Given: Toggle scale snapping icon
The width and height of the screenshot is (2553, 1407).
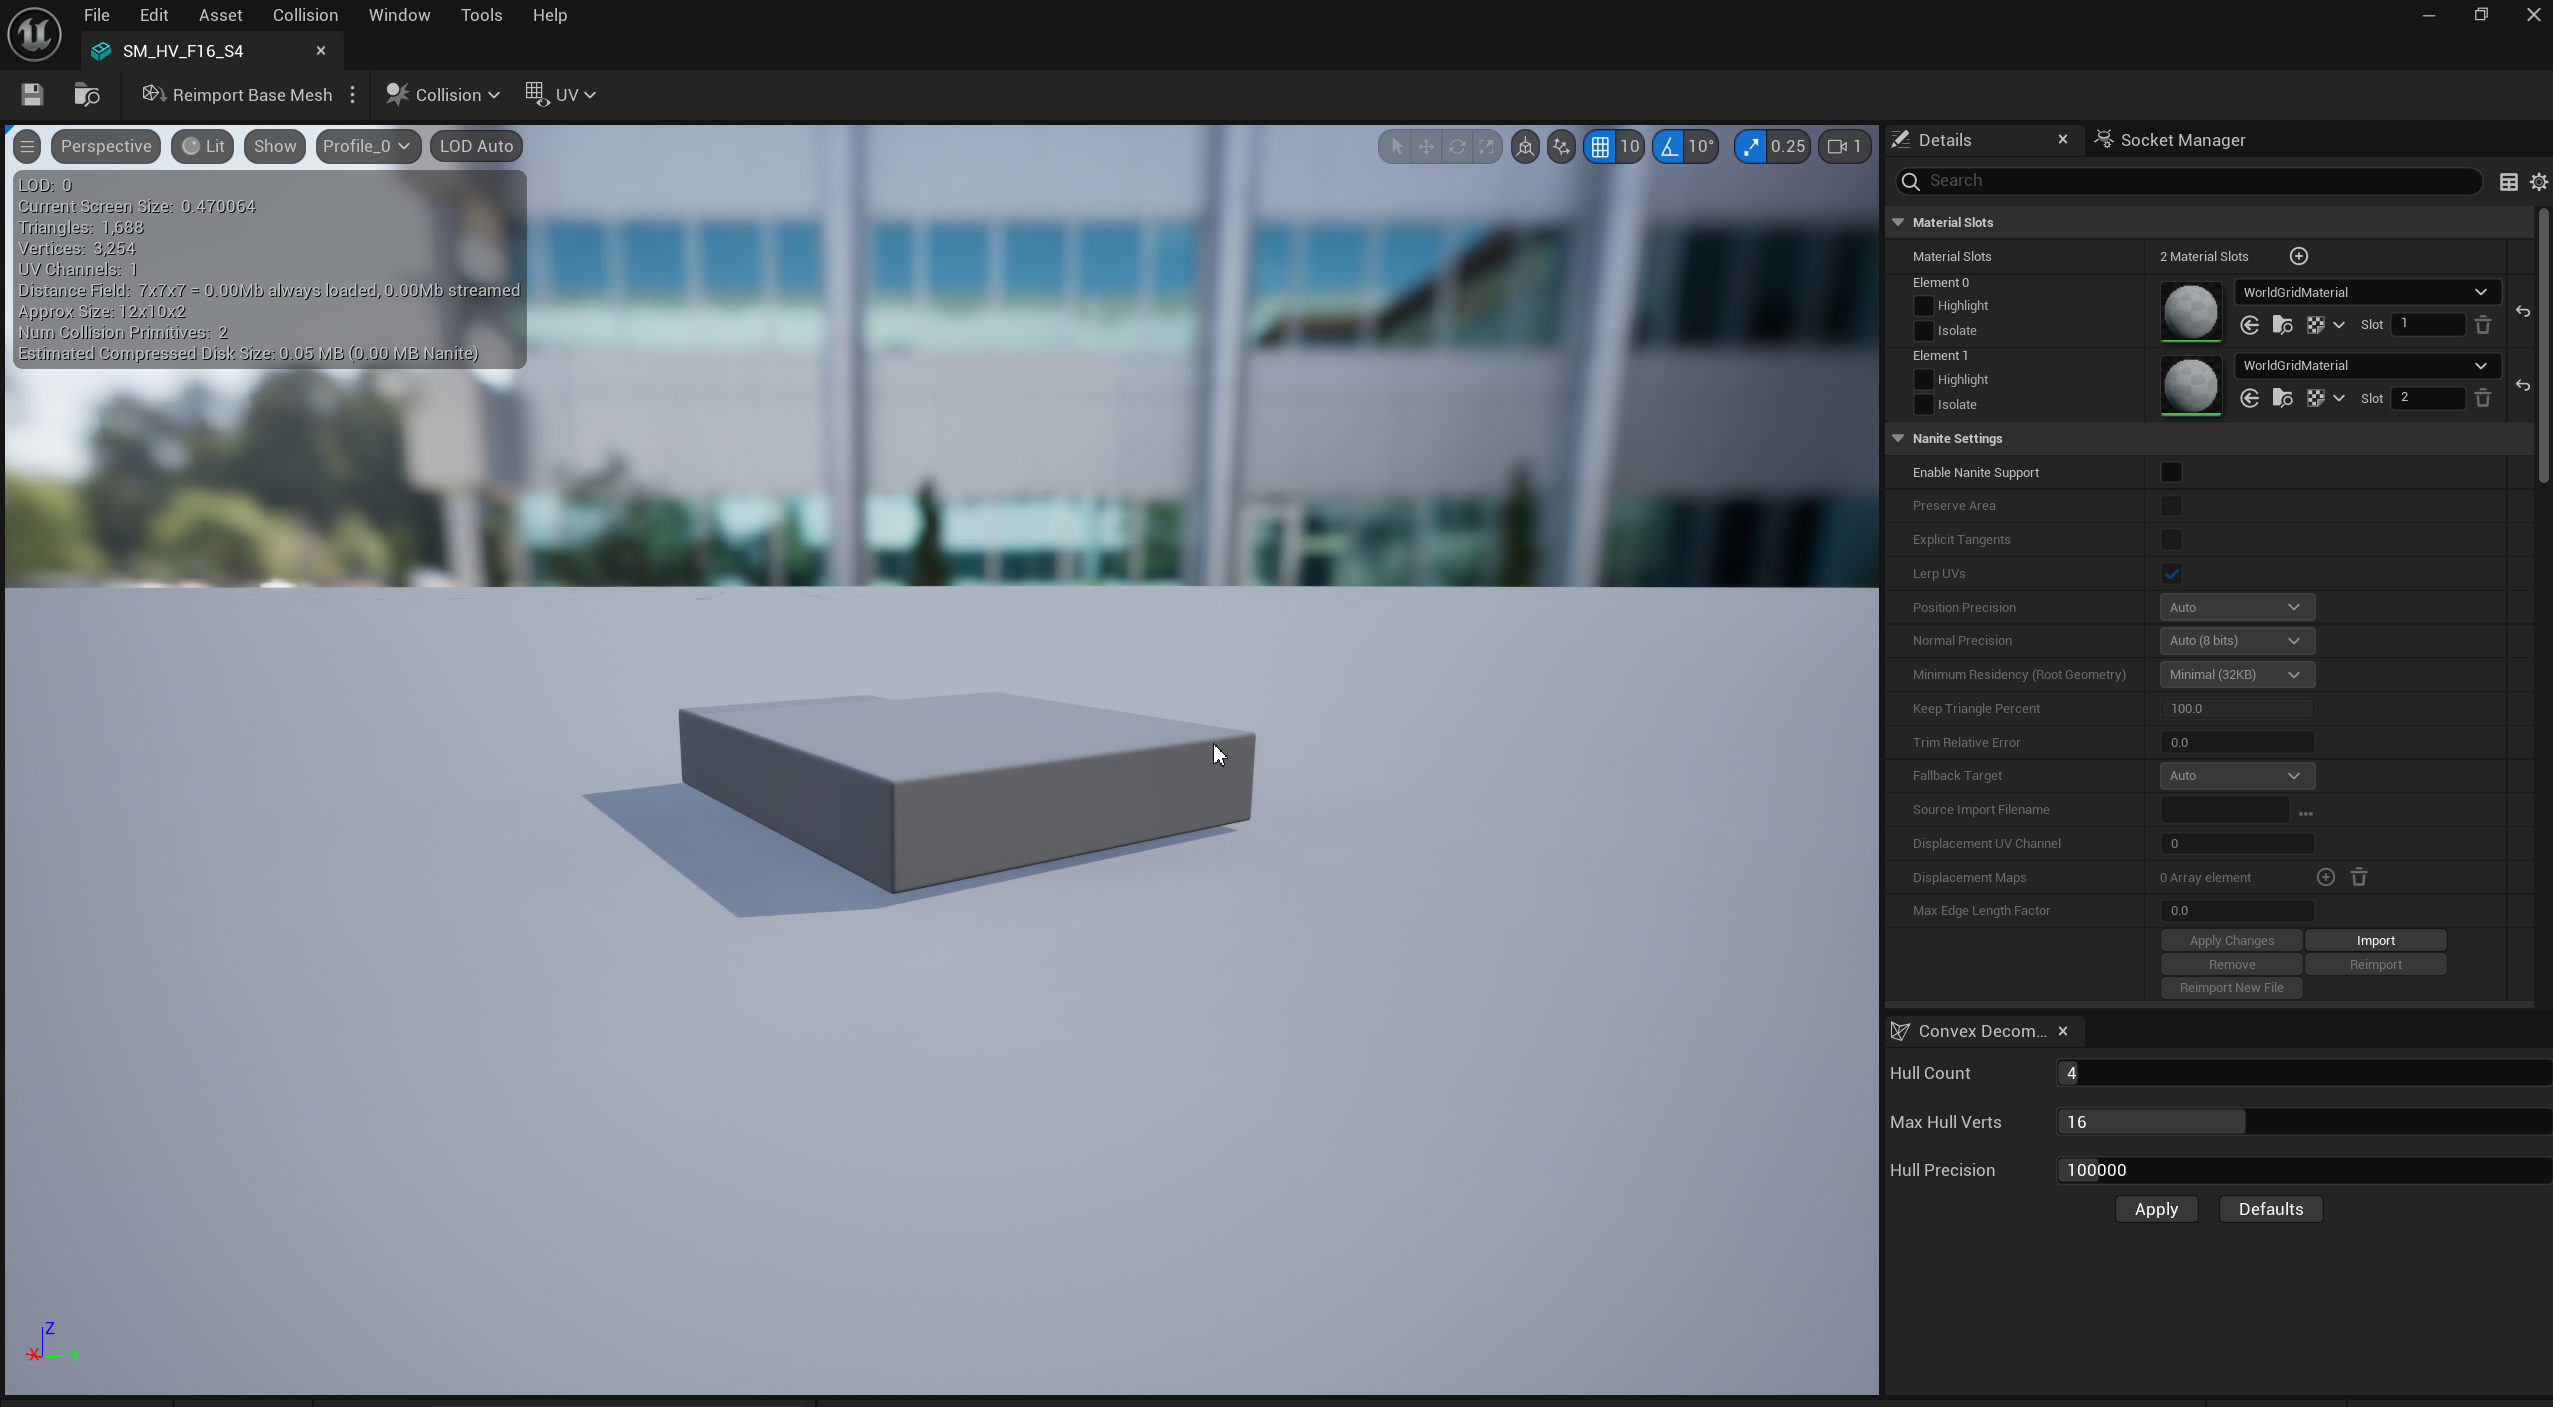Looking at the screenshot, I should pyautogui.click(x=1751, y=147).
